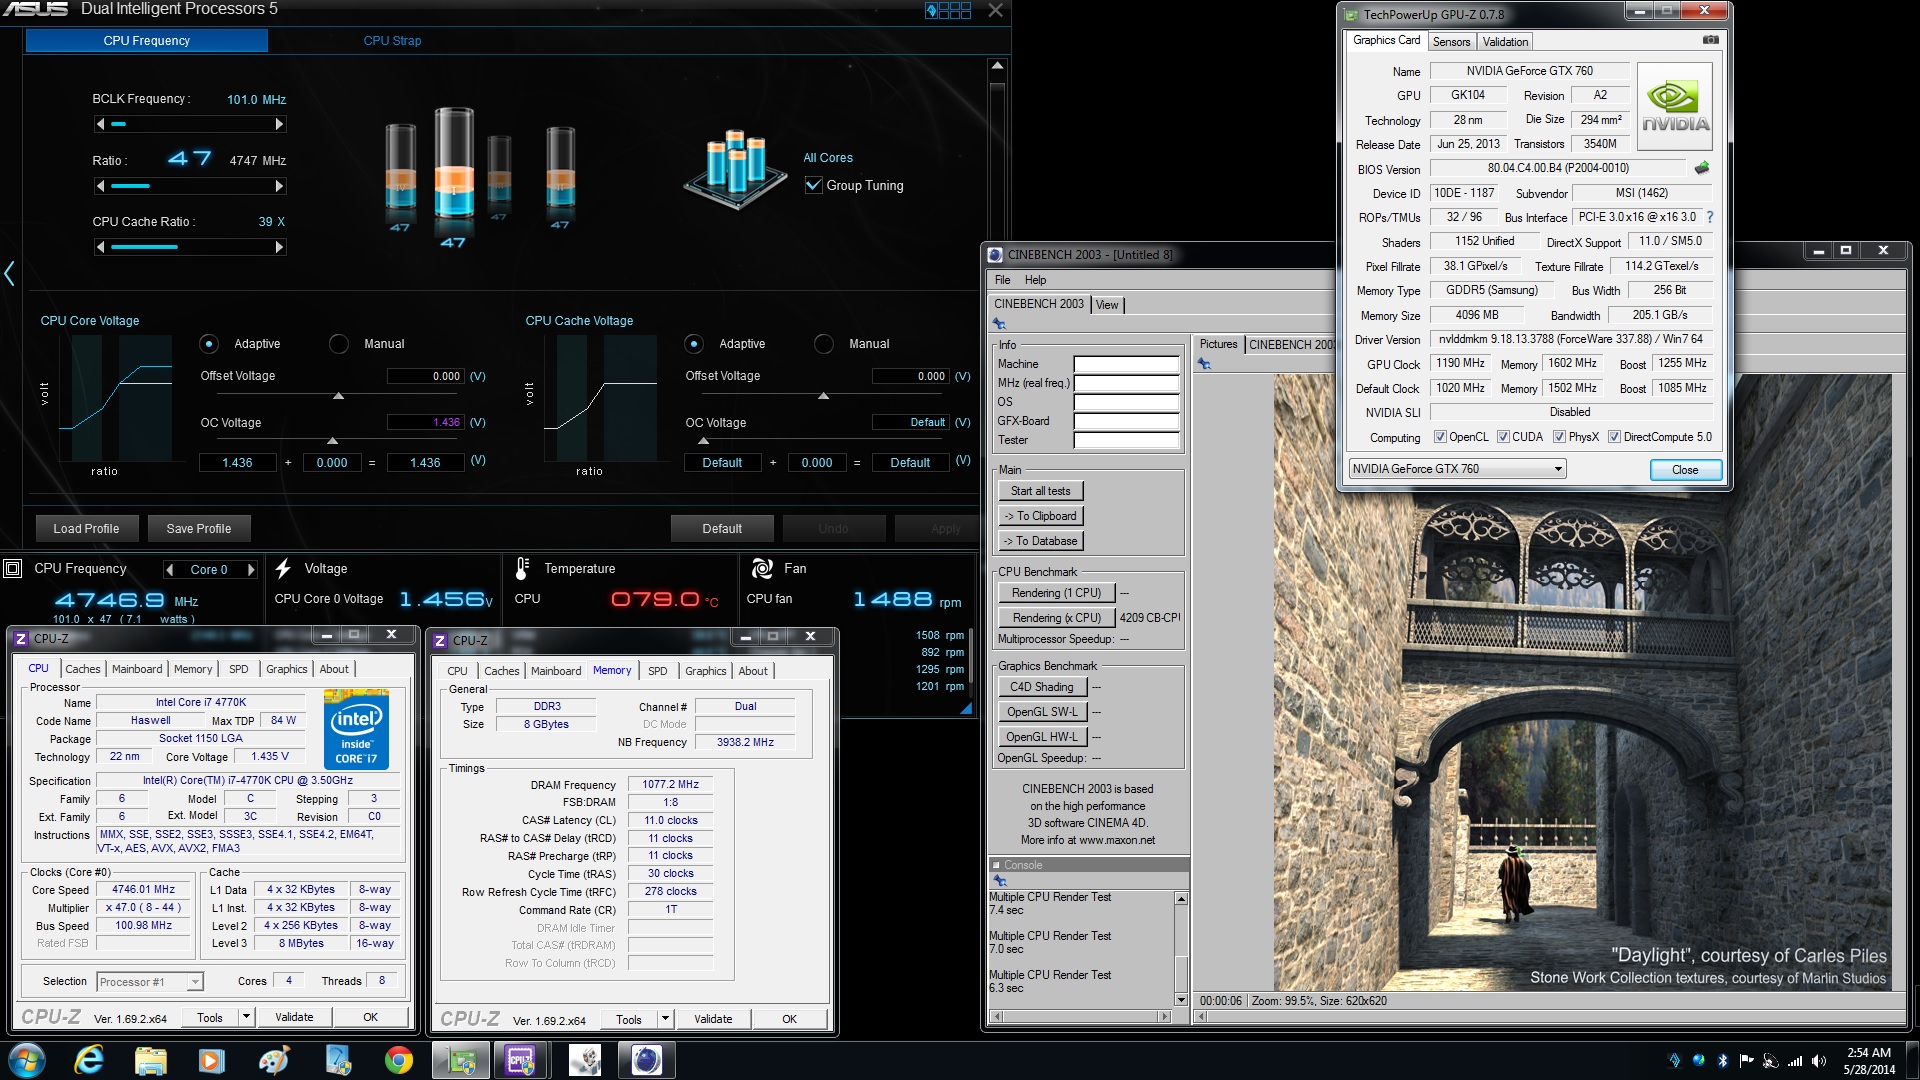
Task: Select Manual for CPU Core Voltage
Action: 339,344
